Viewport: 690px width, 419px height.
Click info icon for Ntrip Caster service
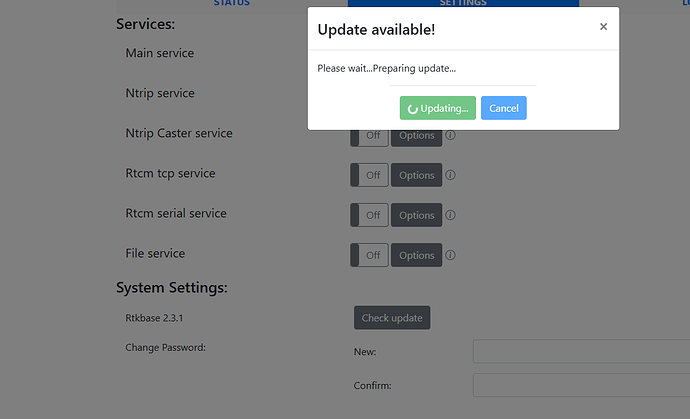[x=451, y=135]
